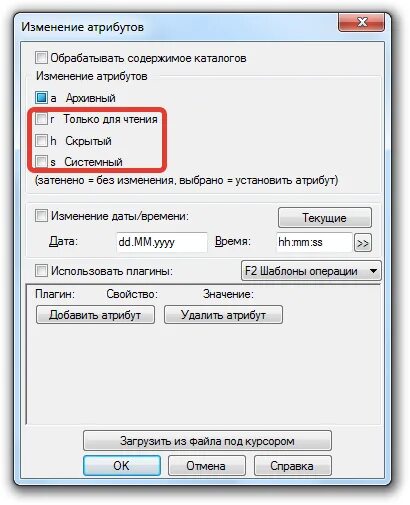Open the '>>' button next to time field
Image resolution: width=410 pixels, height=505 pixels.
(363, 243)
